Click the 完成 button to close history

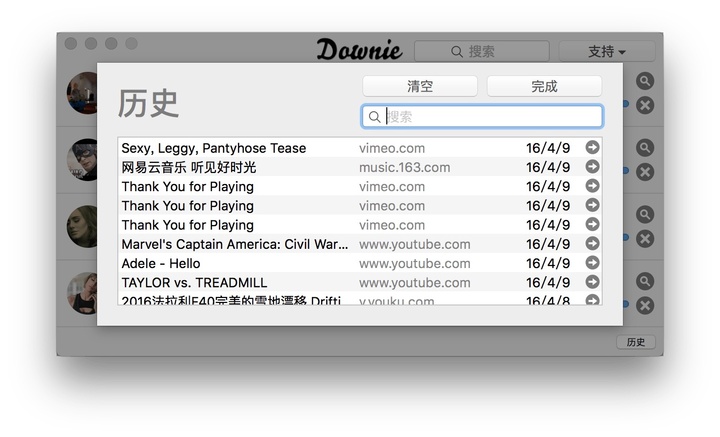[x=544, y=87]
